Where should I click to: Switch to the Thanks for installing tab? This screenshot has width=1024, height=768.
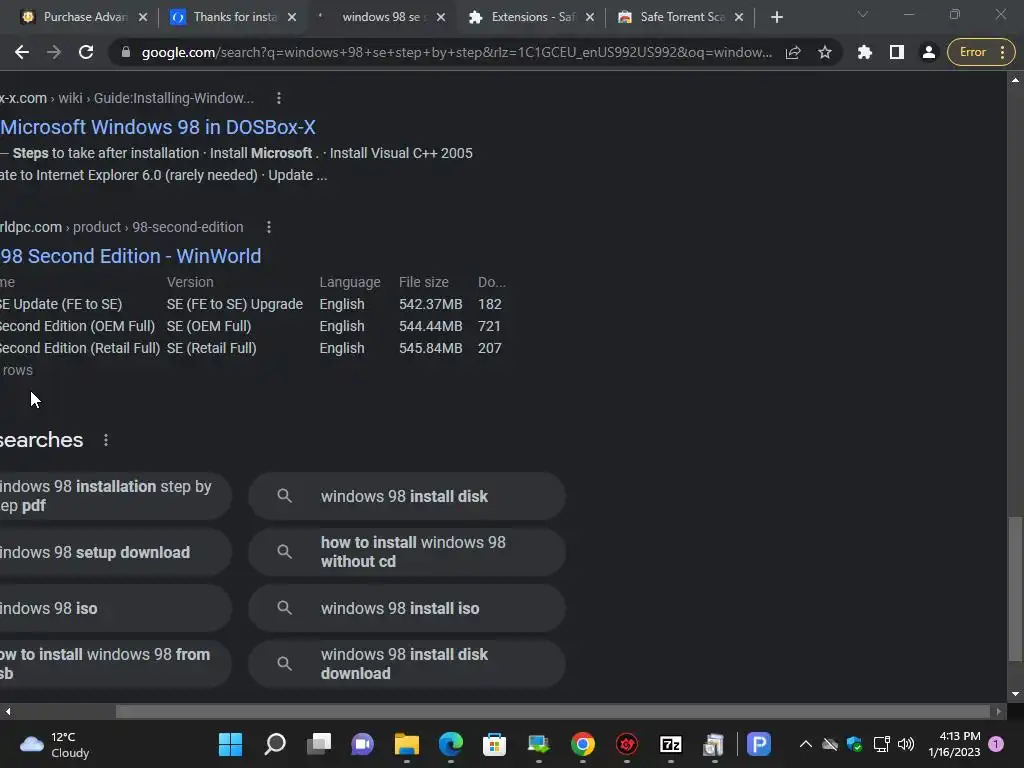click(x=233, y=17)
